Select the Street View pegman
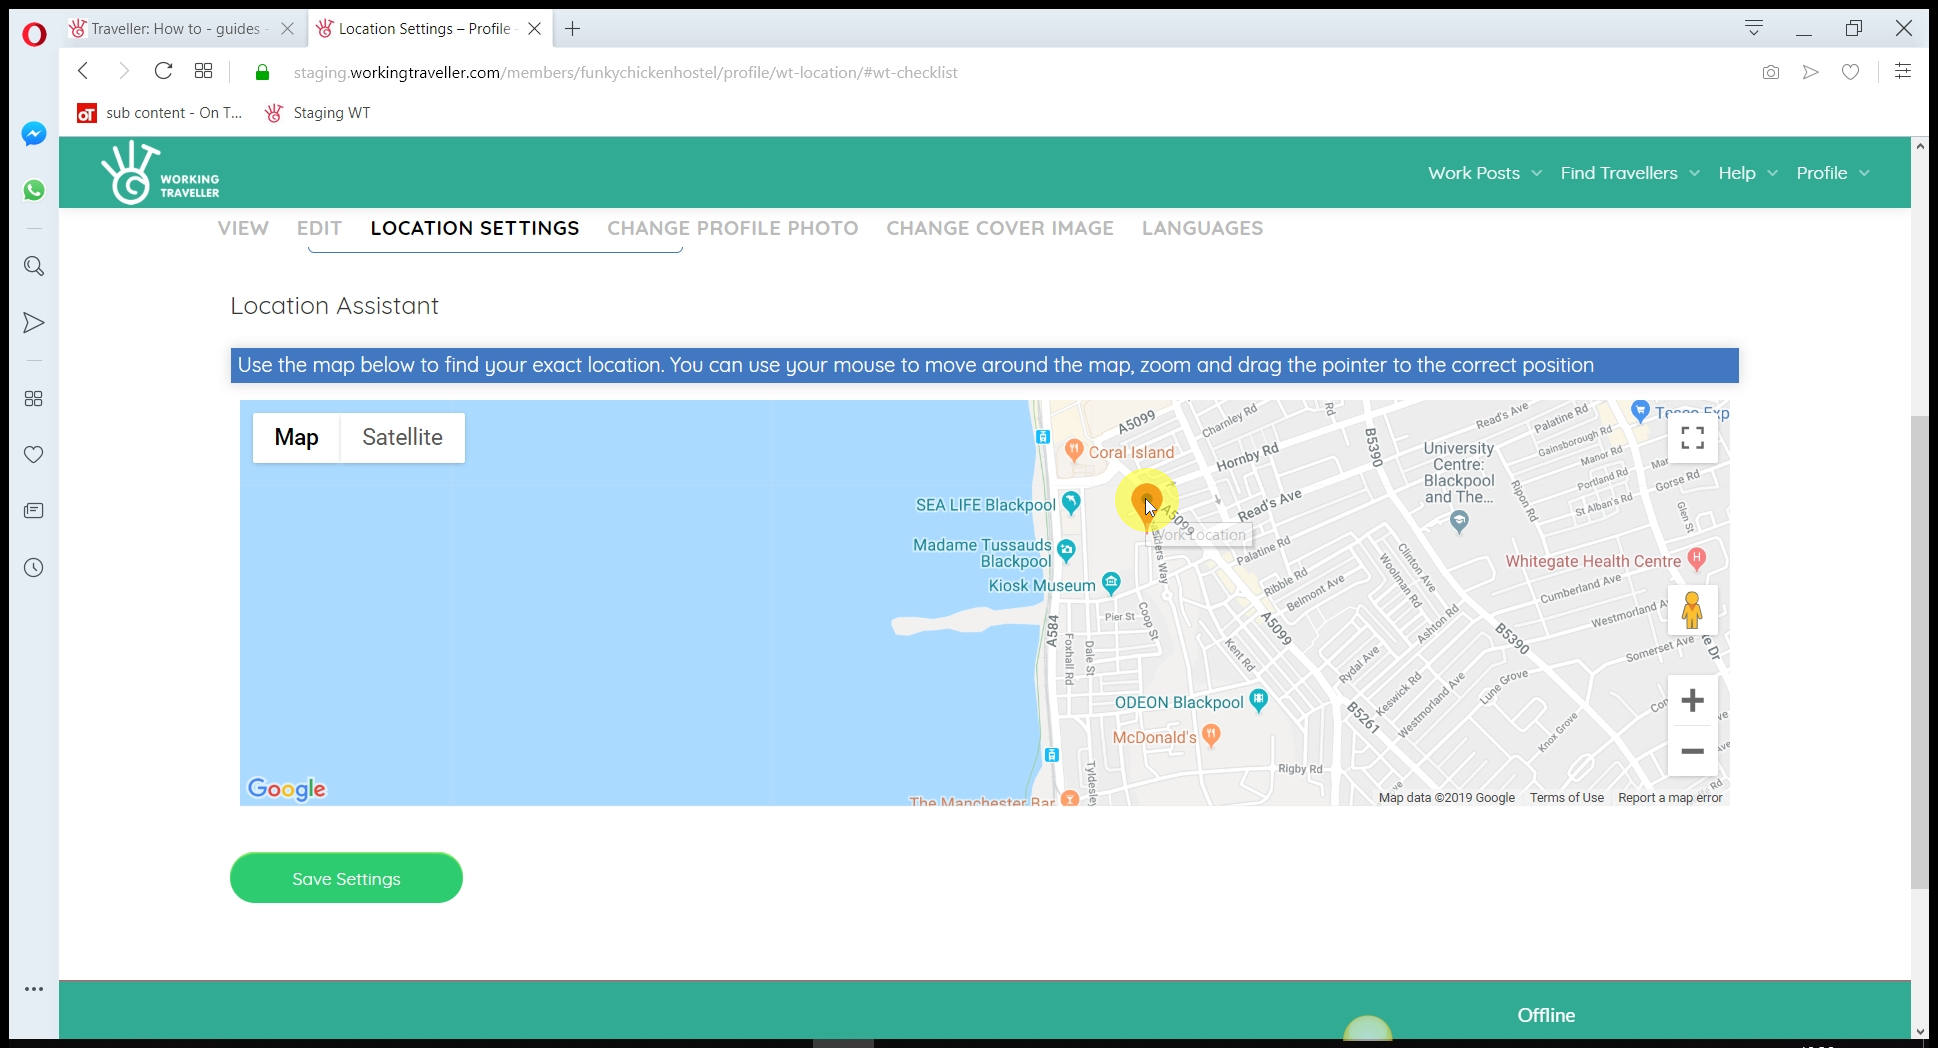The image size is (1938, 1048). tap(1692, 610)
